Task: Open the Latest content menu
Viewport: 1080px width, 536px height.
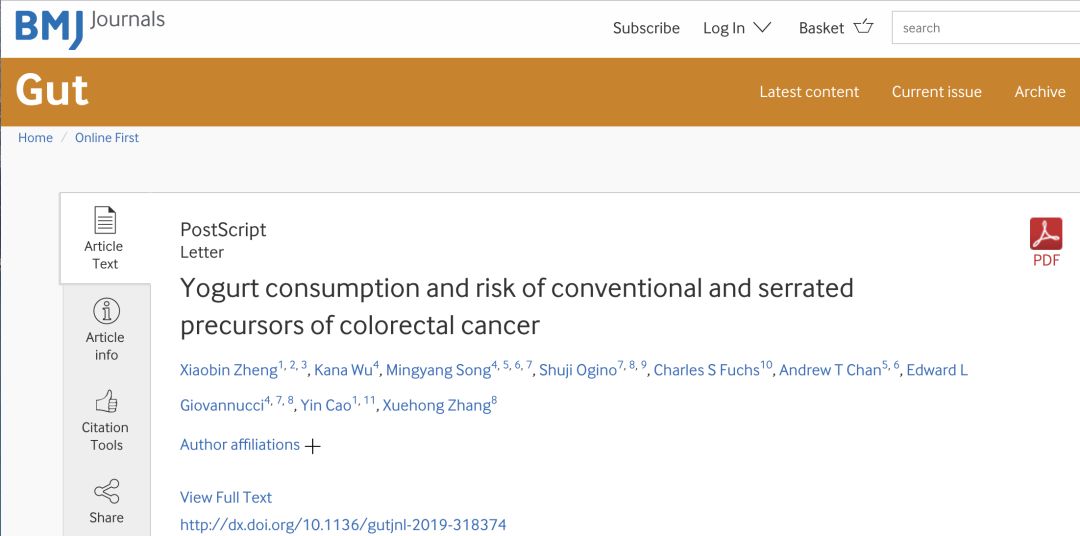Action: (809, 92)
